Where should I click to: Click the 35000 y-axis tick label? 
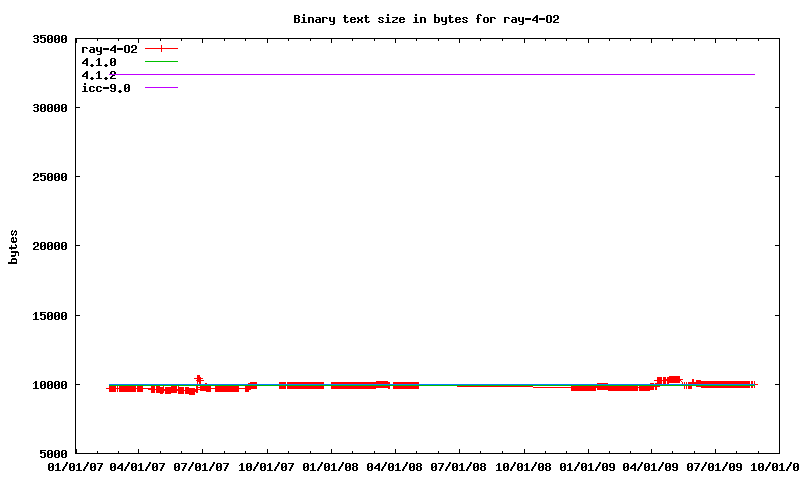coord(46,39)
